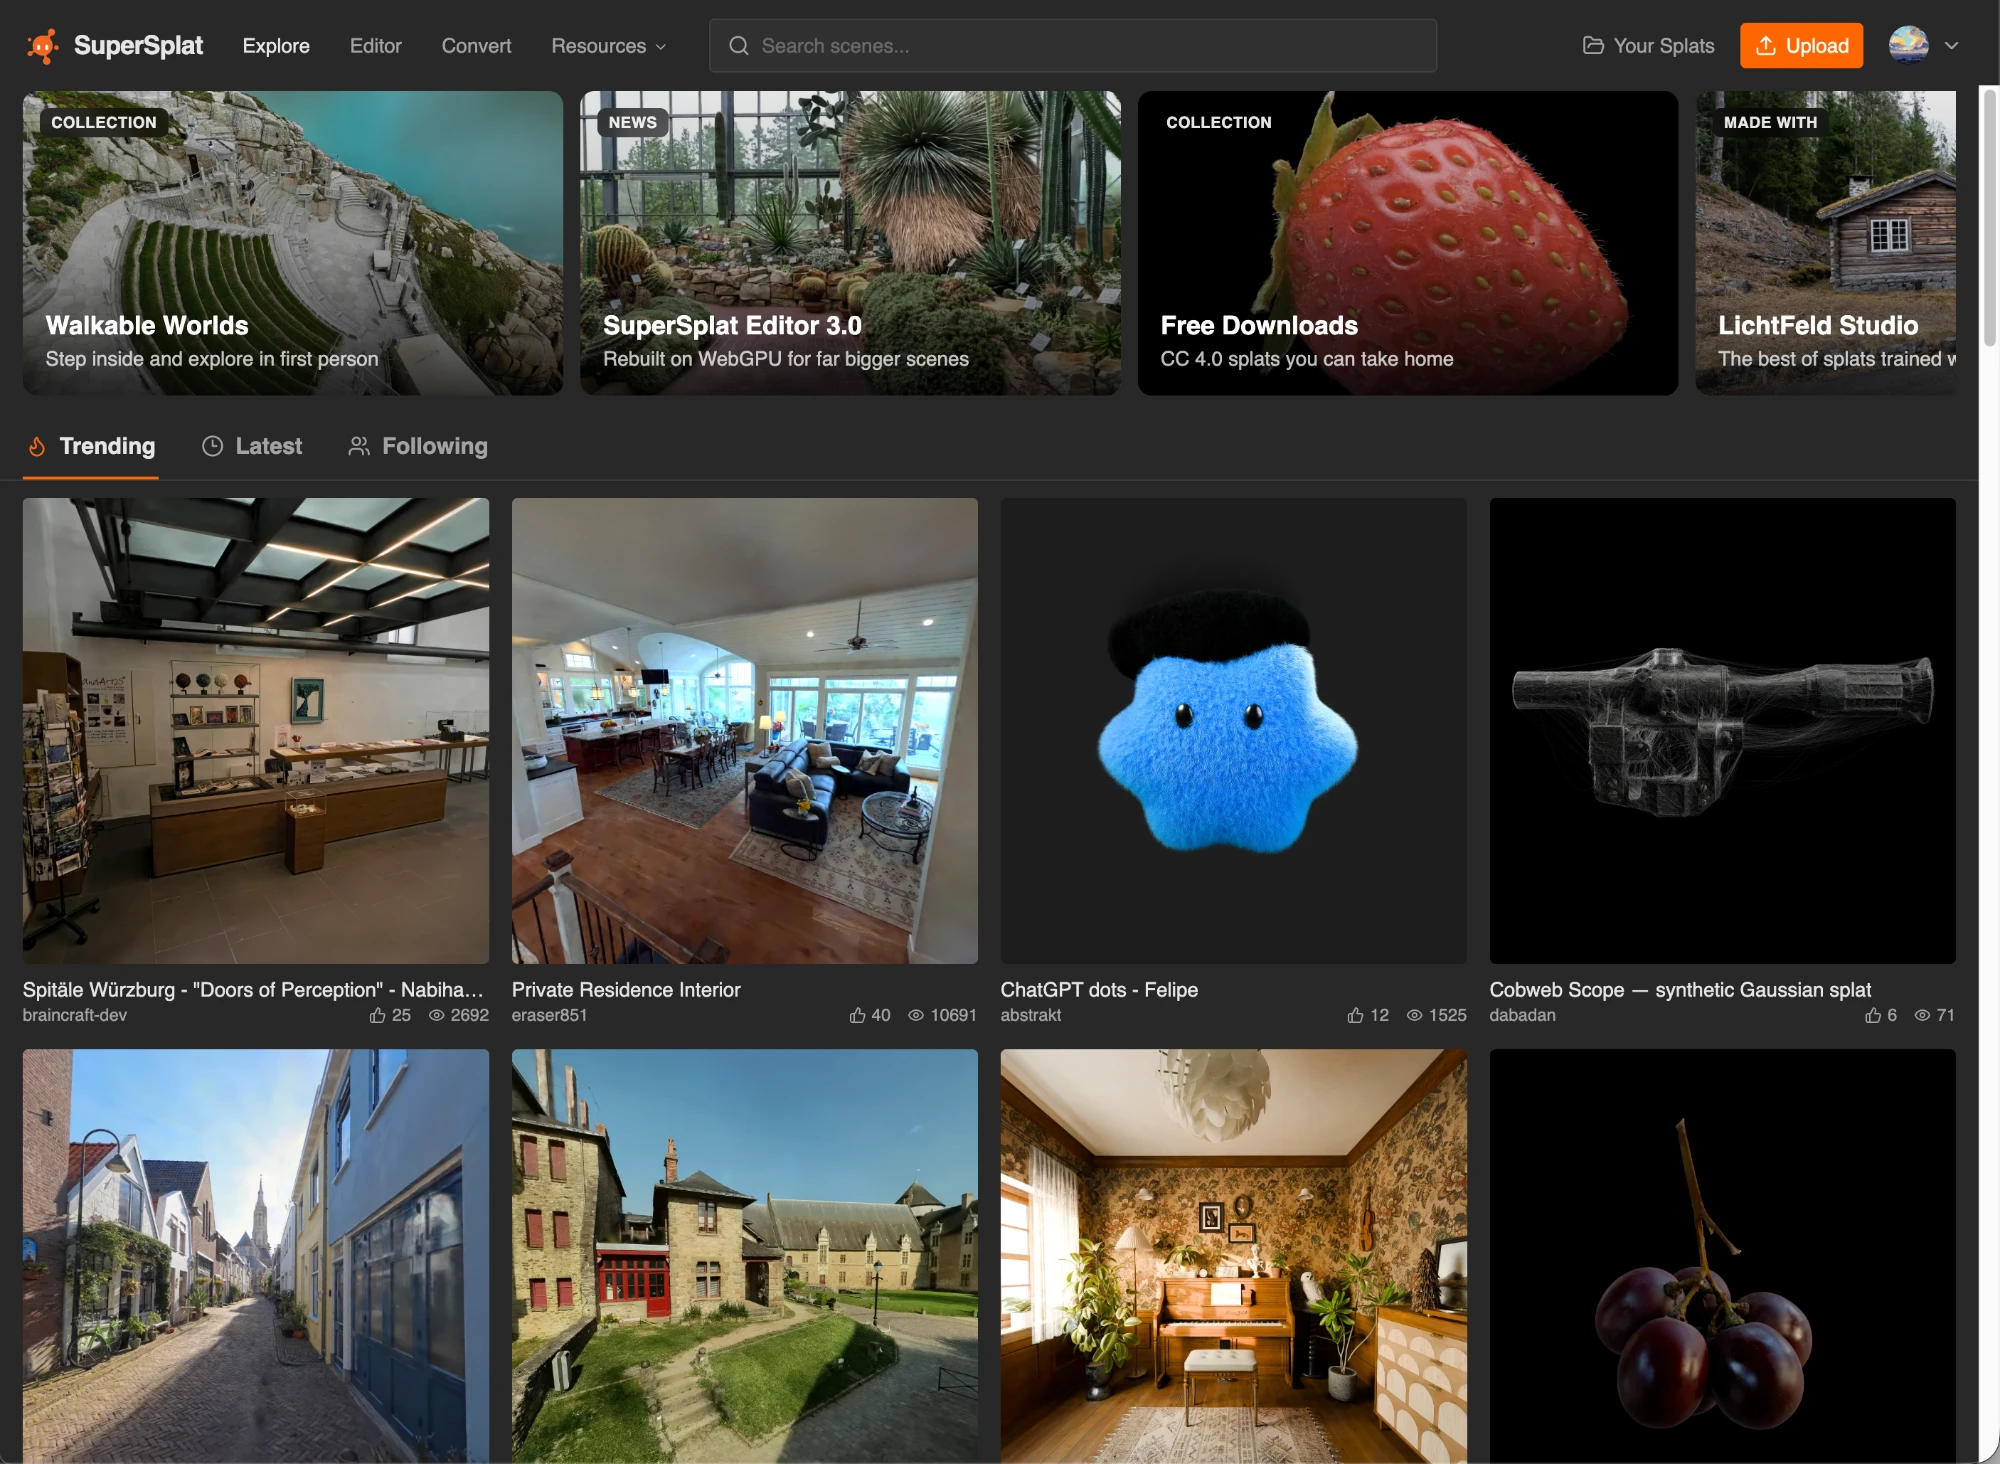Click views eye icon for Cobweb Scope
The image size is (2000, 1464).
click(x=1922, y=1016)
